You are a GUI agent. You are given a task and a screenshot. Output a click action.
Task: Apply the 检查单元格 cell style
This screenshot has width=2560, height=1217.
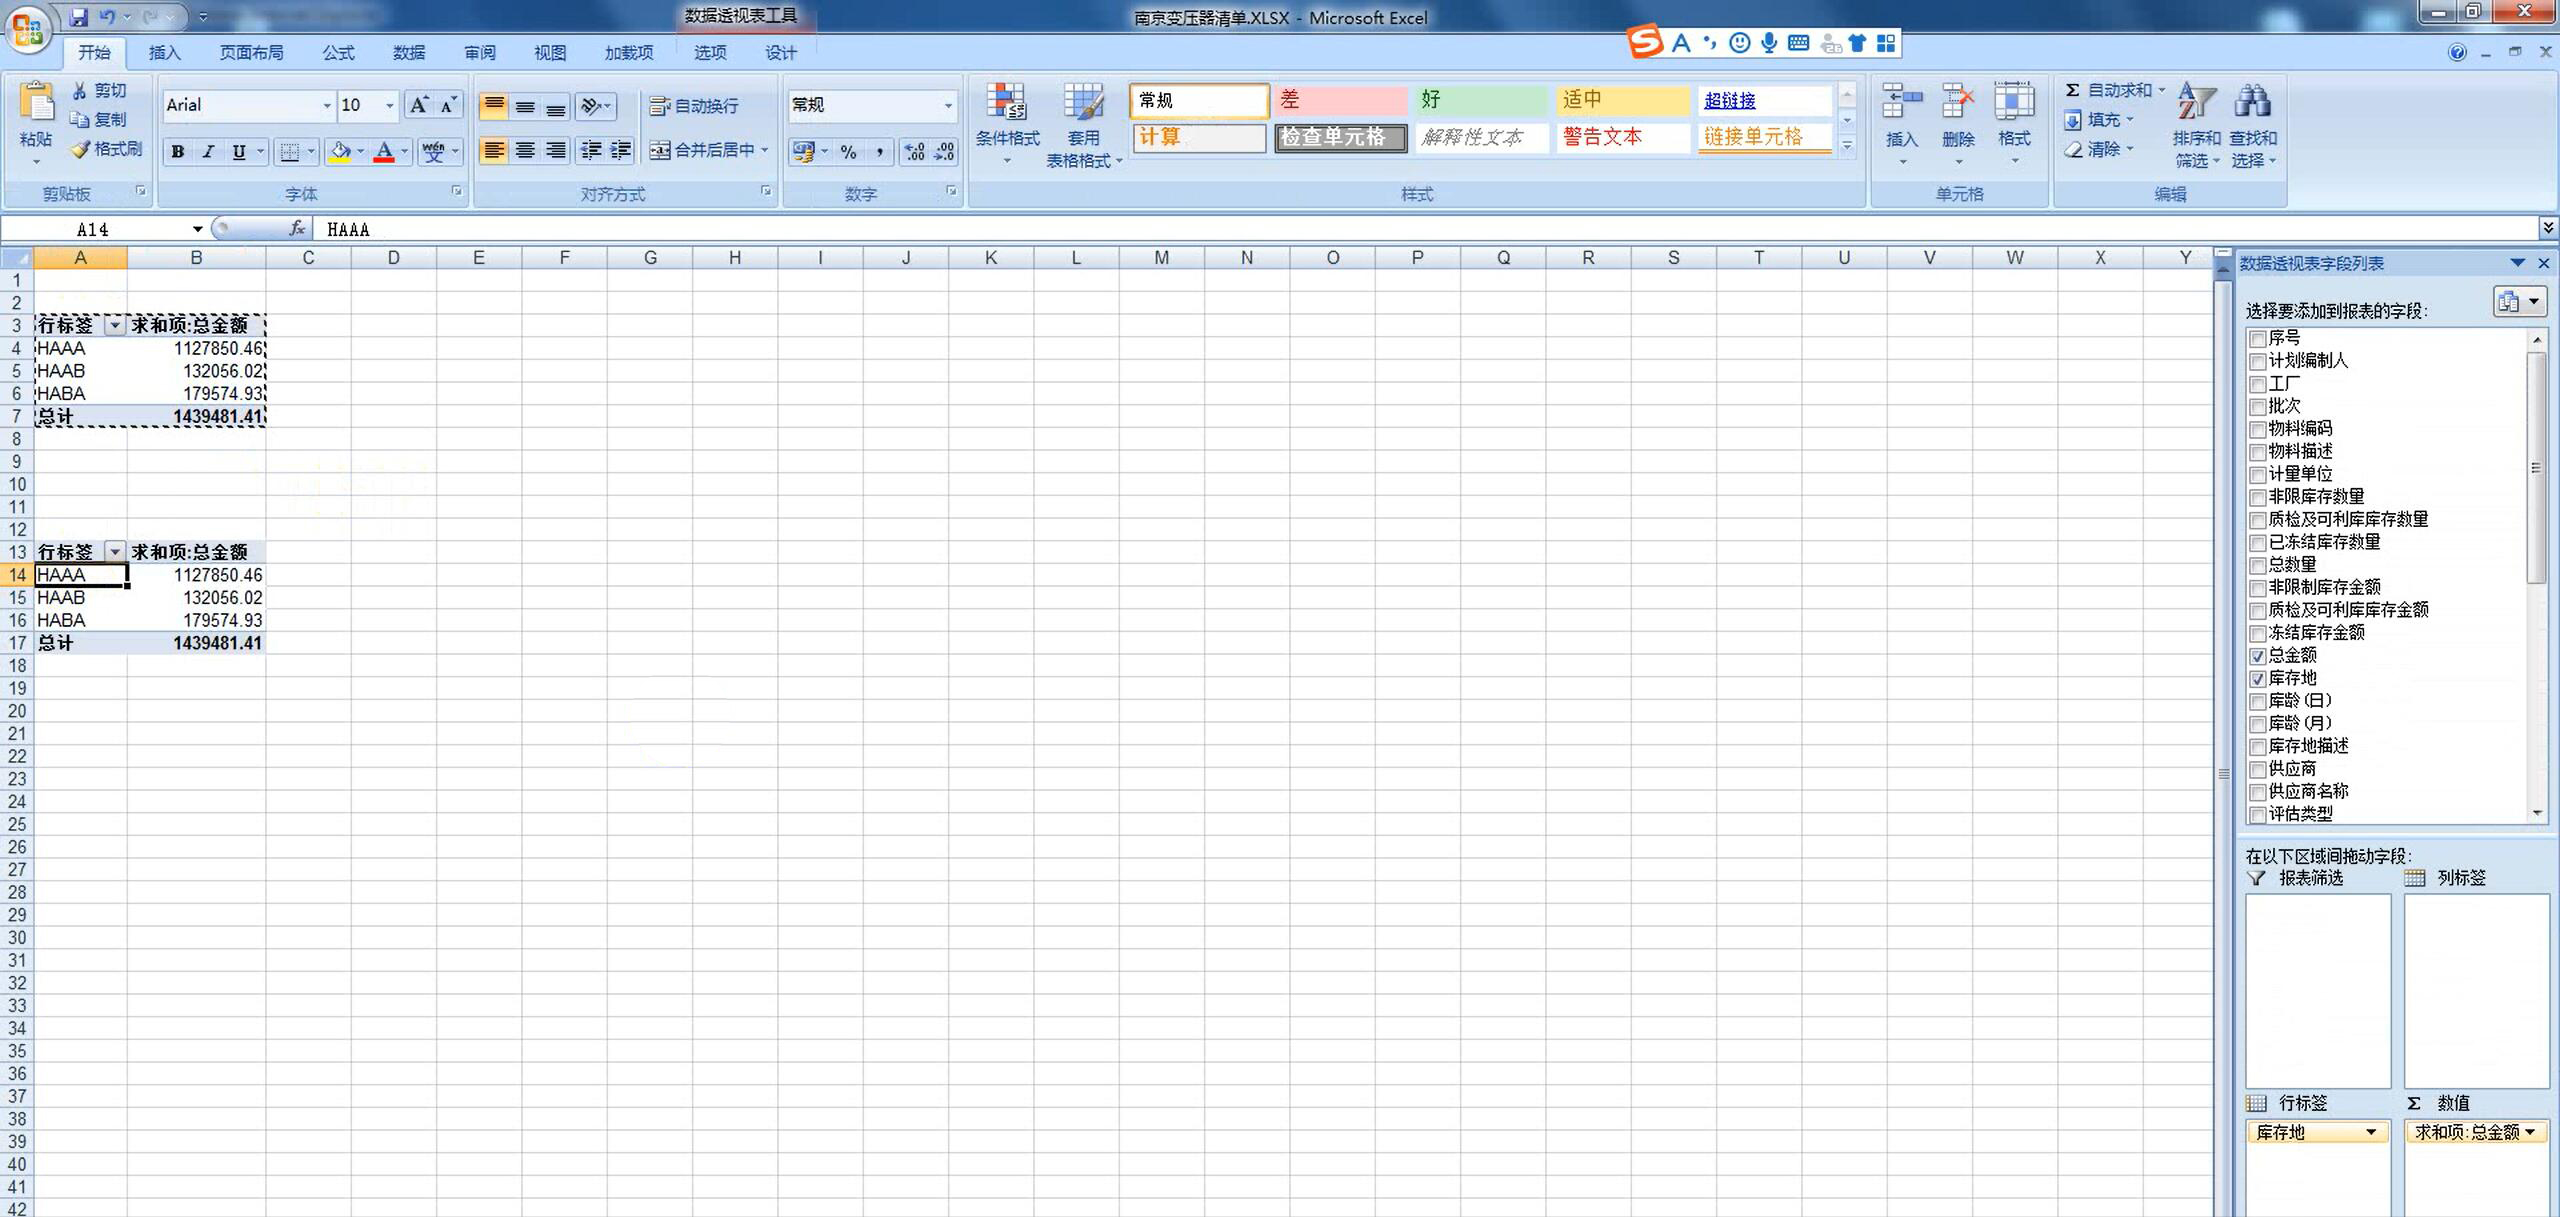pos(1339,137)
